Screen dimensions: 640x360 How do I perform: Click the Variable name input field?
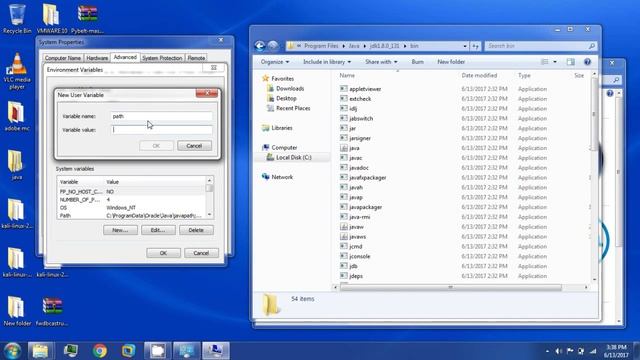162,116
